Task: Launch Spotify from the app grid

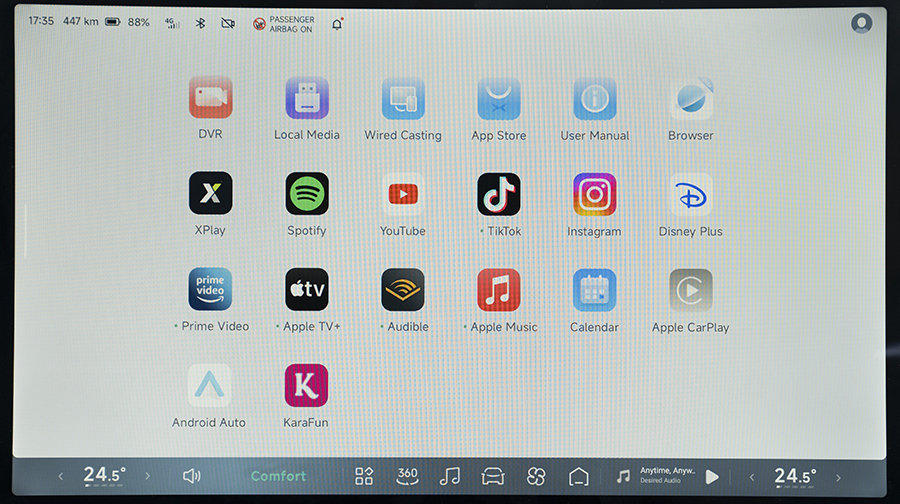Action: point(307,194)
